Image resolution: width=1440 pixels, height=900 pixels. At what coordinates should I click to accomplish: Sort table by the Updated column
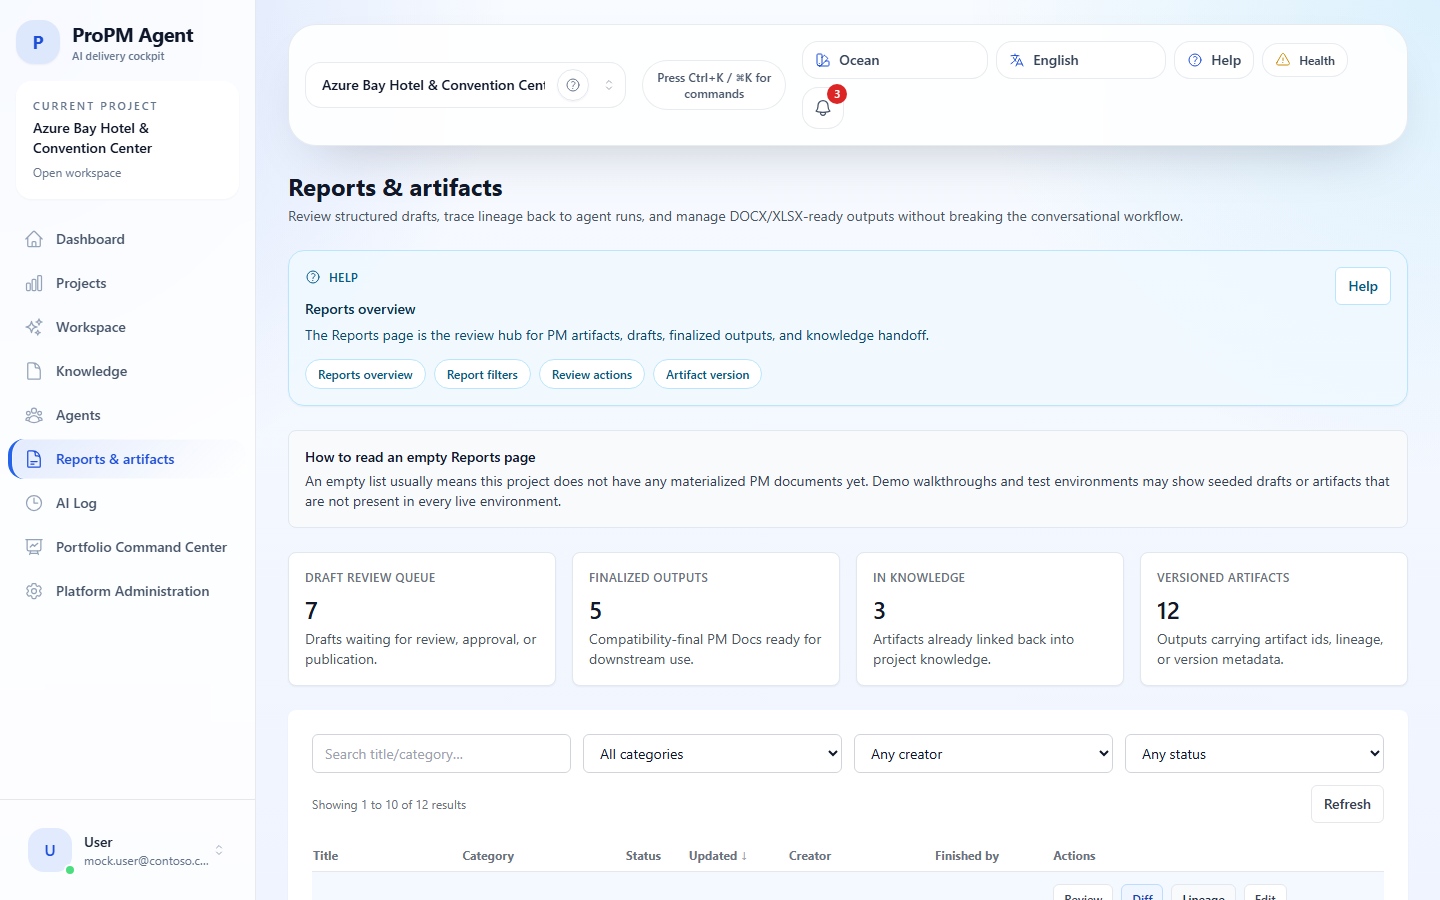click(717, 856)
